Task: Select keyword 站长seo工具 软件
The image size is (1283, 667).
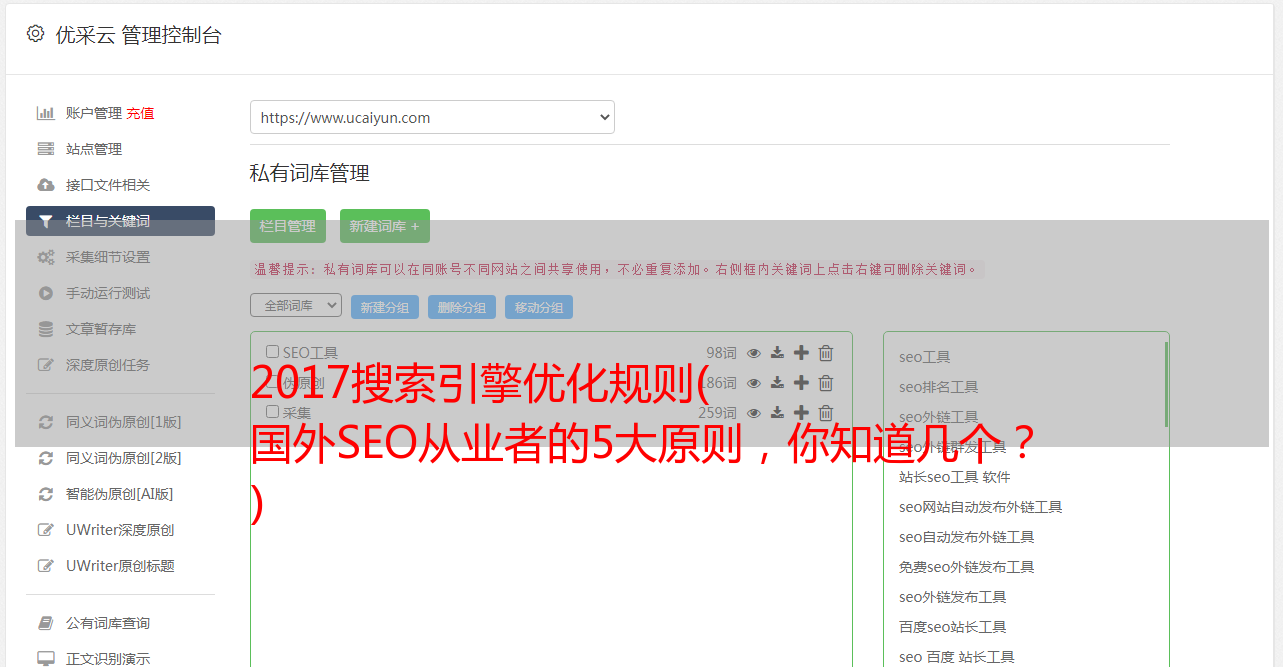Action: pyautogui.click(x=955, y=477)
